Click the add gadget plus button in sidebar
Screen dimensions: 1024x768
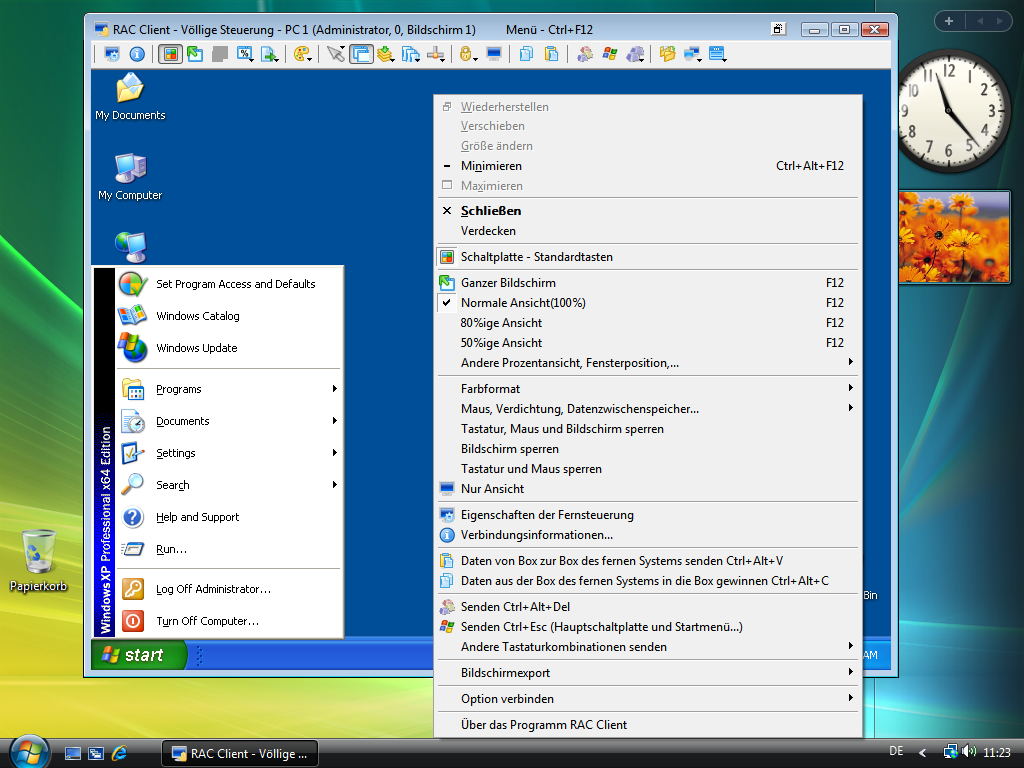(949, 21)
